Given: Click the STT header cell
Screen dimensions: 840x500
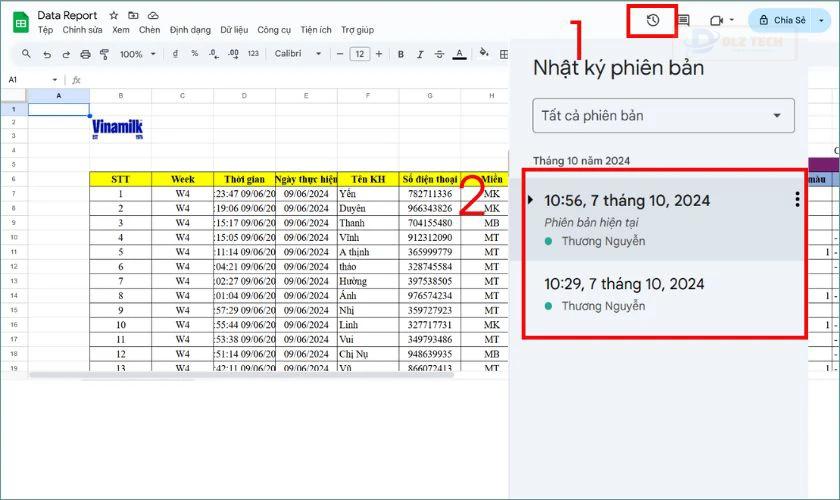Looking at the screenshot, I should pos(121,179).
